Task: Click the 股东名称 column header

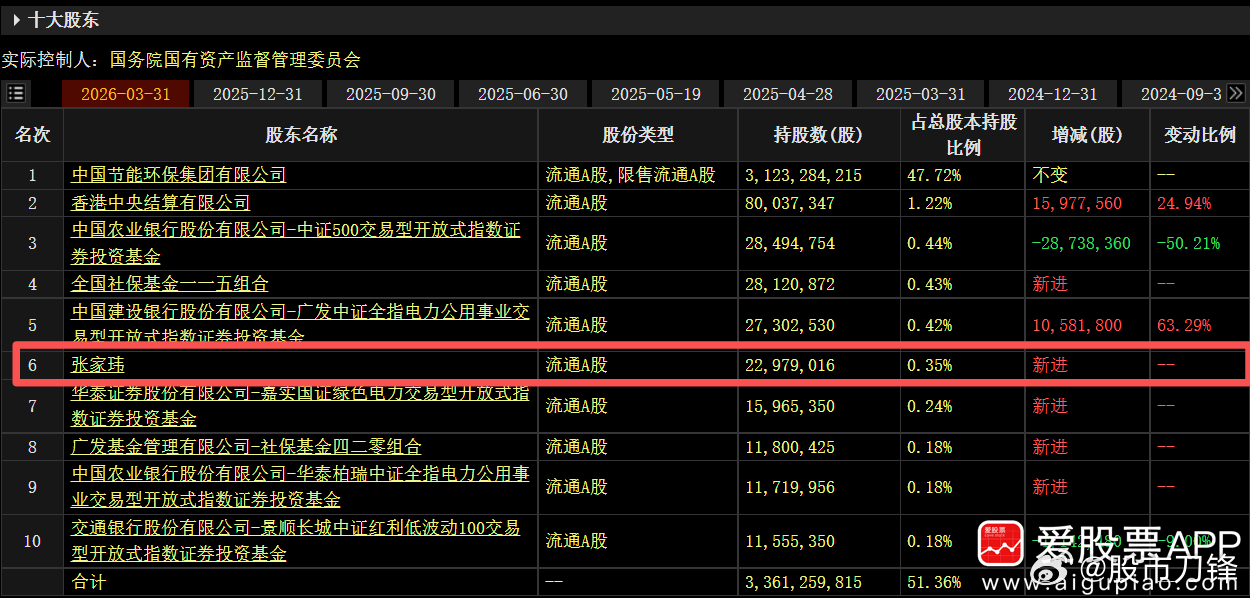Action: pyautogui.click(x=301, y=135)
